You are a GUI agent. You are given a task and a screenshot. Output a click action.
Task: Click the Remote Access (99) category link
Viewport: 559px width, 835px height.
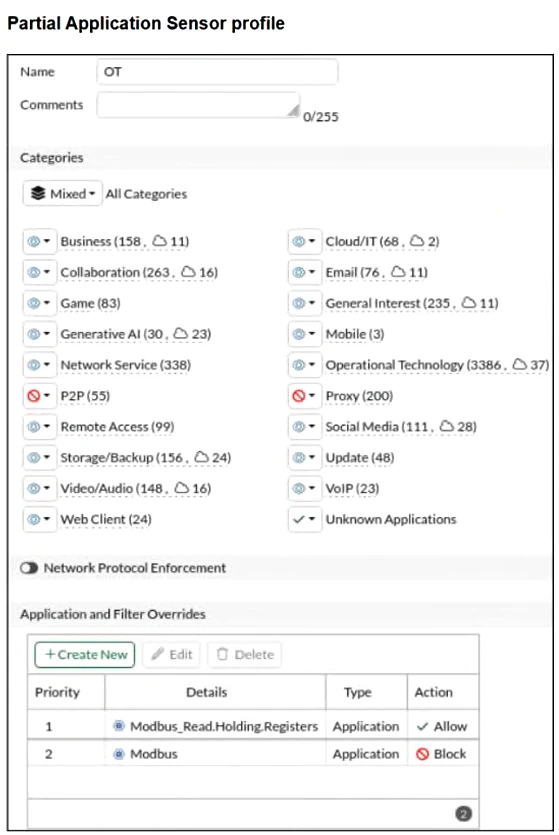pyautogui.click(x=117, y=427)
